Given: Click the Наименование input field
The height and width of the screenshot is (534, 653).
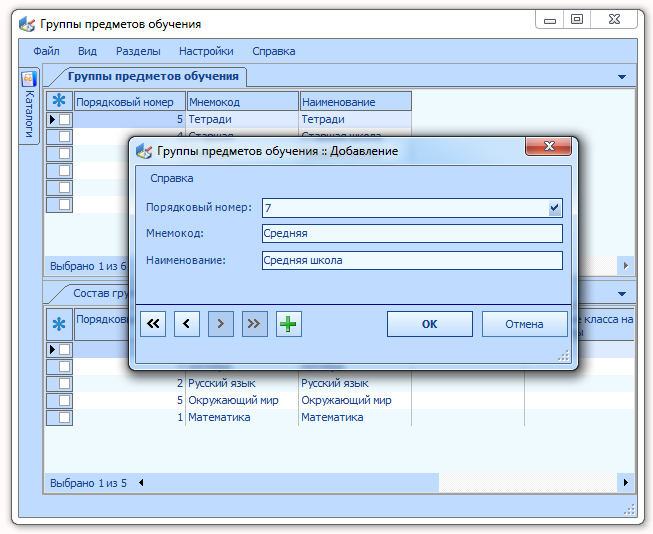Looking at the screenshot, I should click(412, 260).
